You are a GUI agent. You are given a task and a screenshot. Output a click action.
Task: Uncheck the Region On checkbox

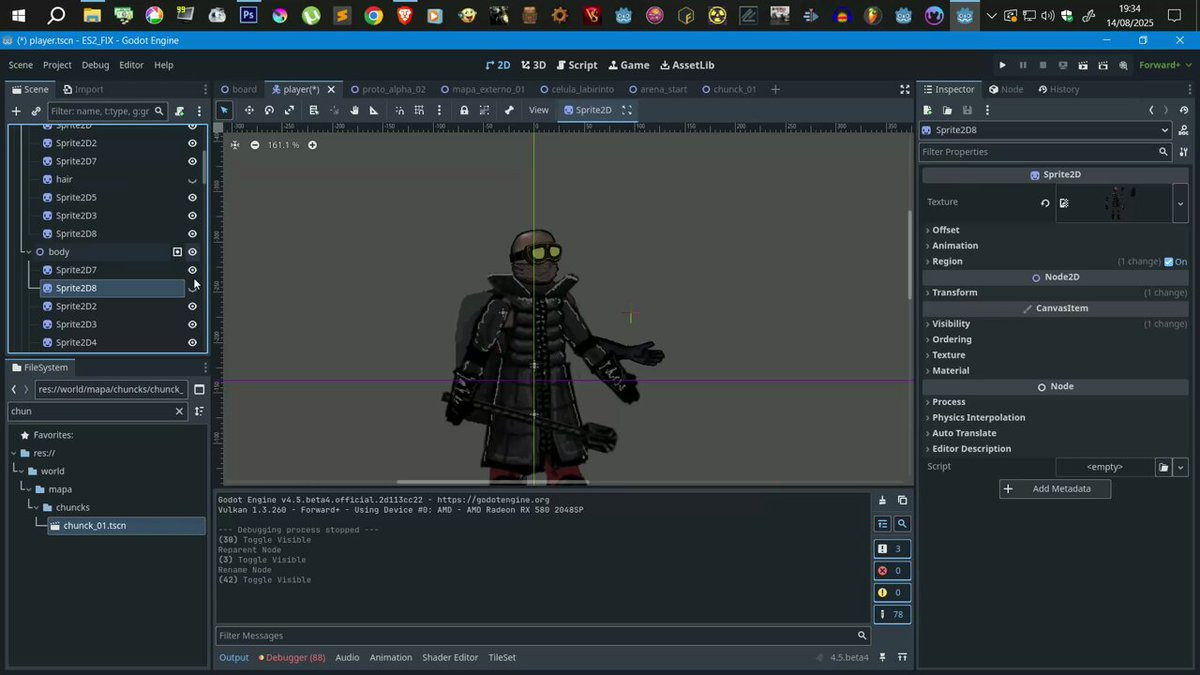(x=1169, y=262)
